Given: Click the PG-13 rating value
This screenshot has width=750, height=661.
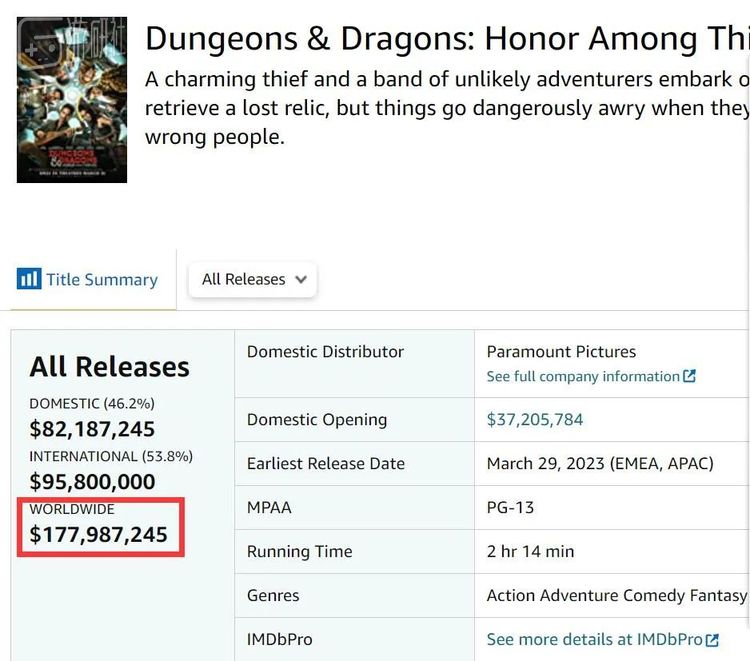Looking at the screenshot, I should (510, 508).
